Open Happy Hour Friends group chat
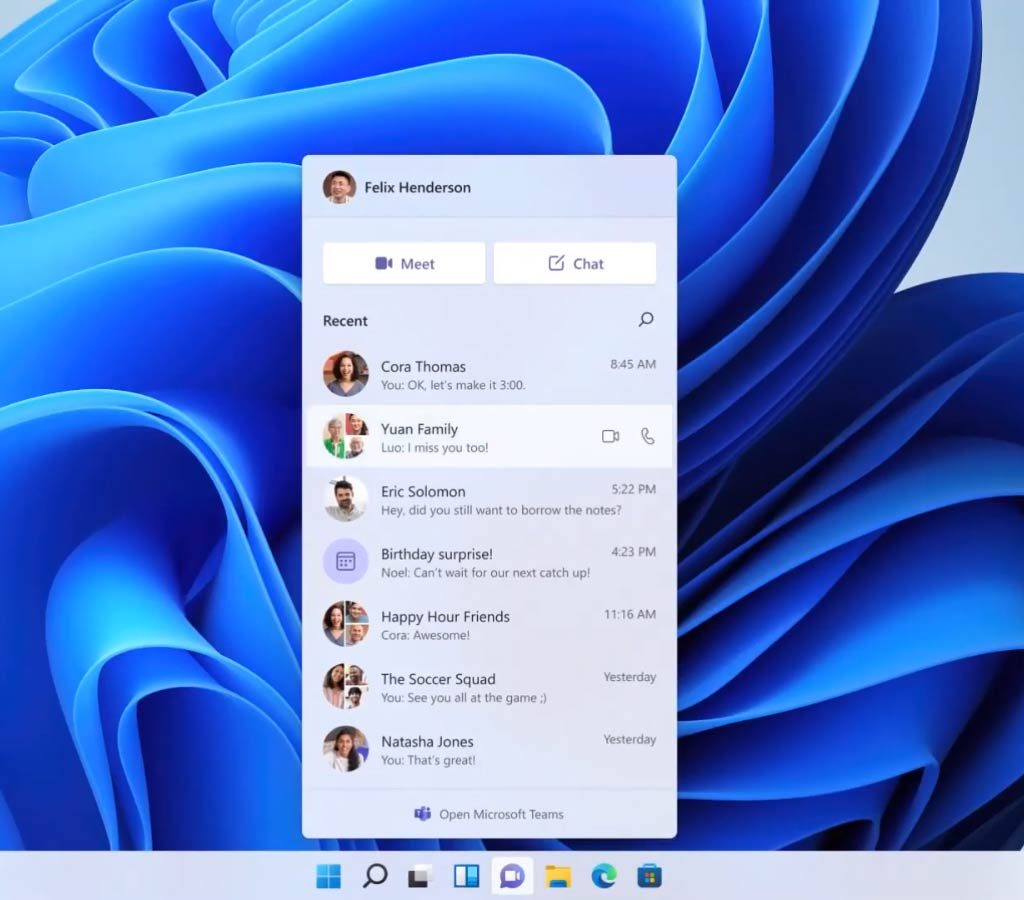 click(489, 624)
